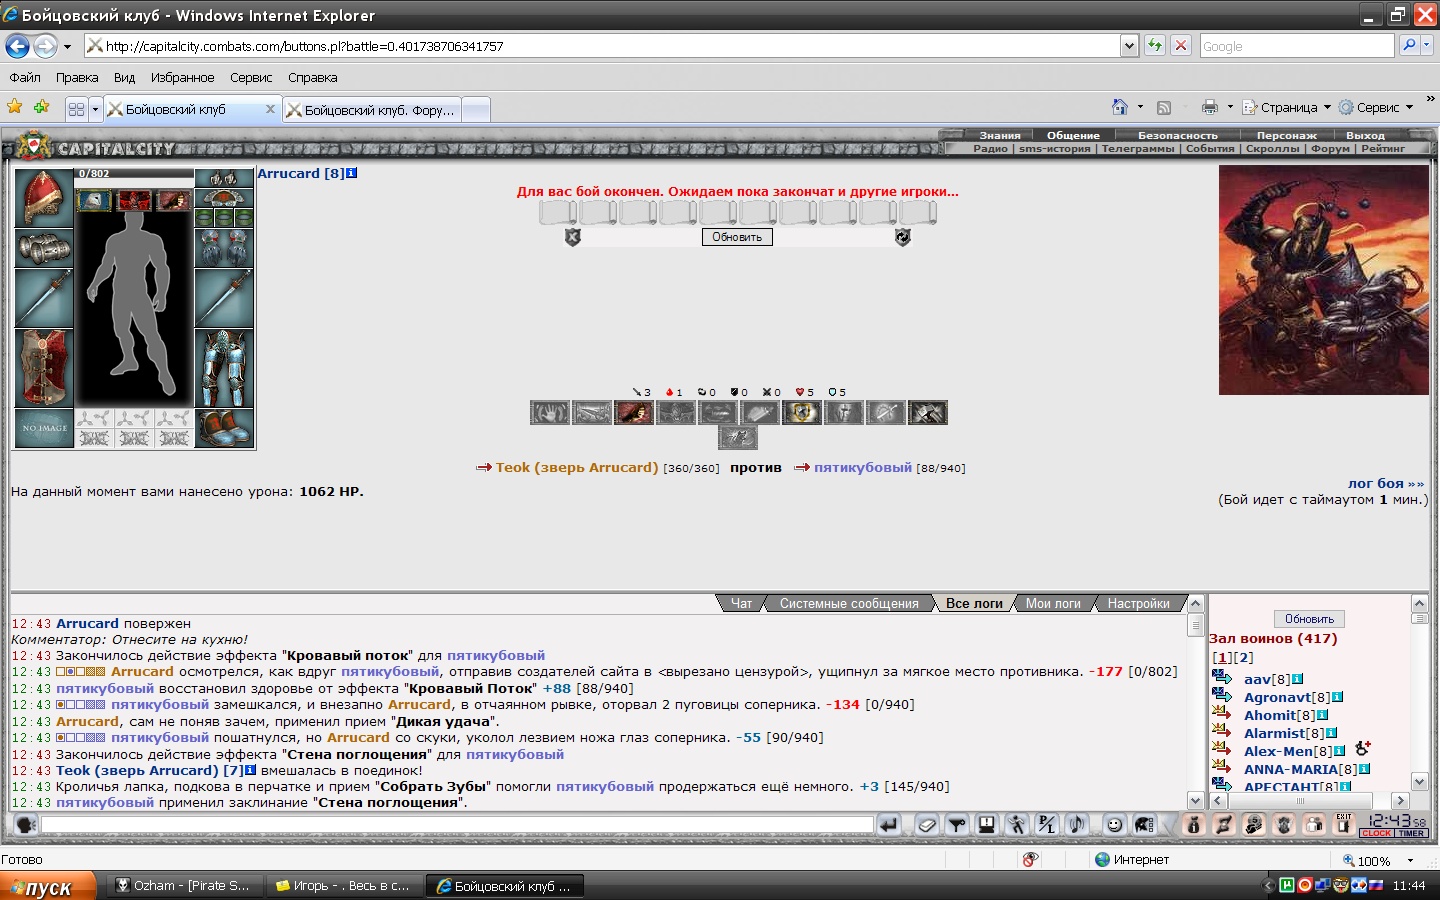Open the Избранное menu
The image size is (1440, 900).
pyautogui.click(x=182, y=77)
